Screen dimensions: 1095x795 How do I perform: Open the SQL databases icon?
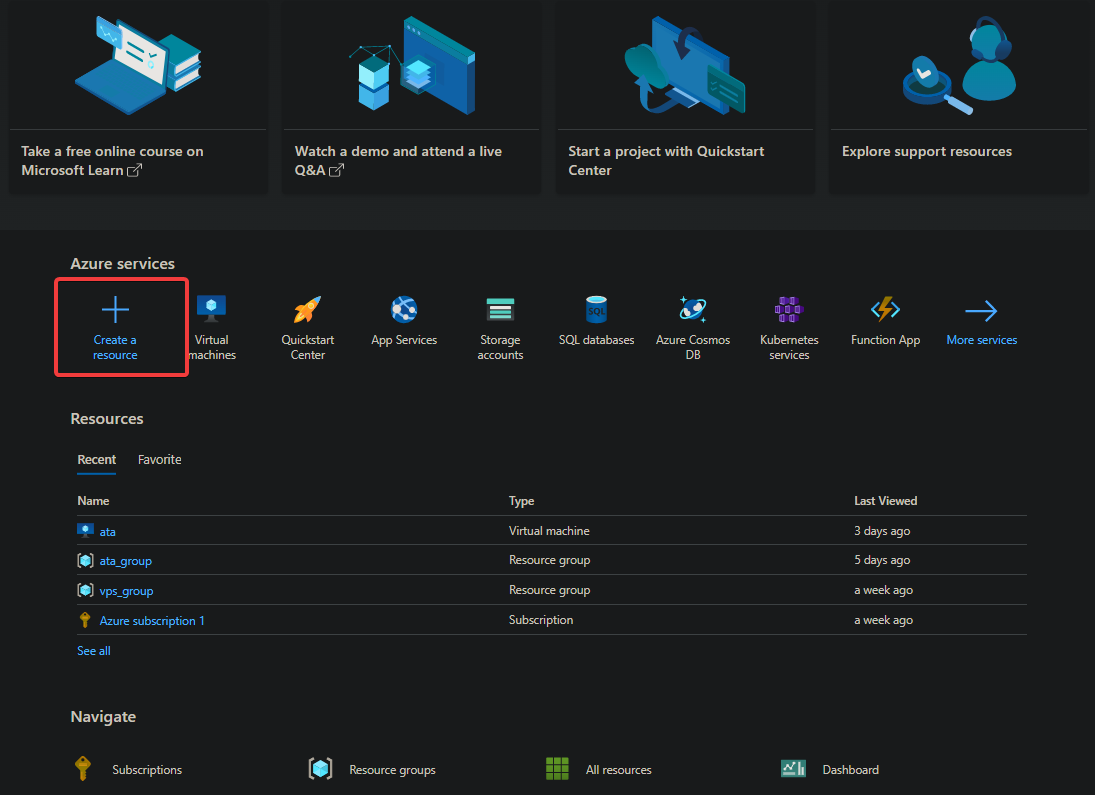tap(596, 309)
